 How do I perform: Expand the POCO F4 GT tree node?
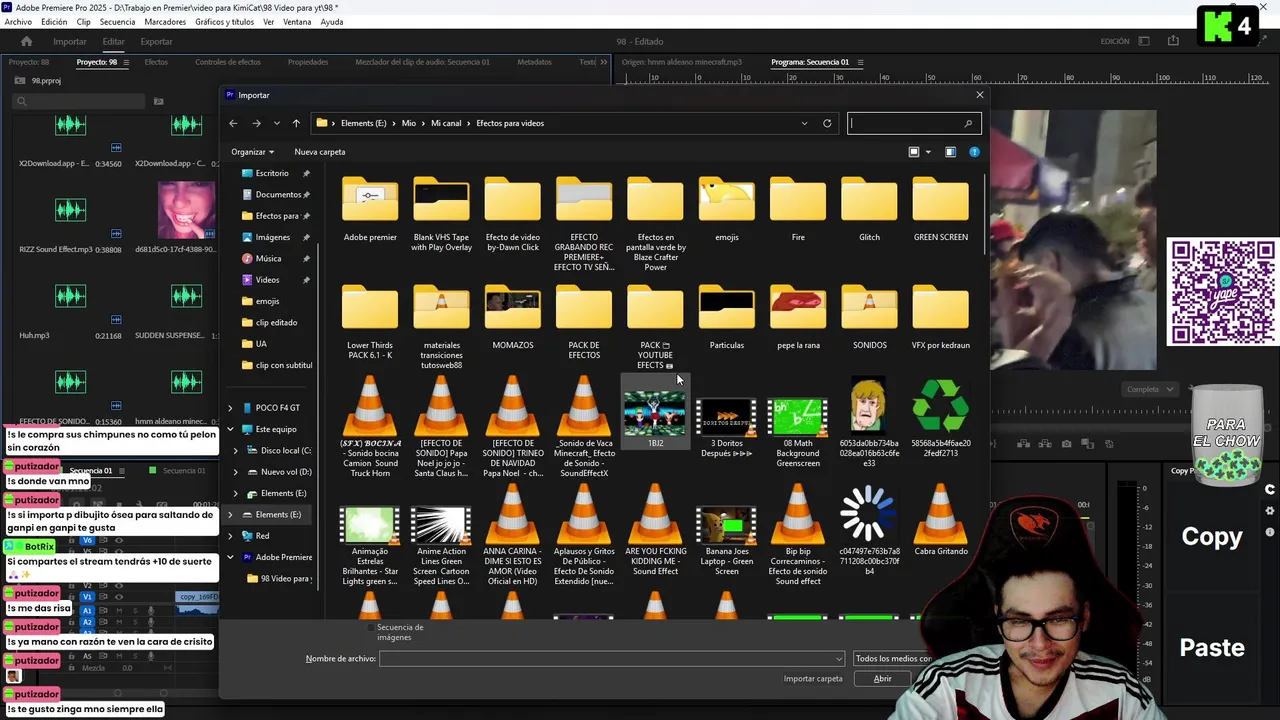coord(231,408)
